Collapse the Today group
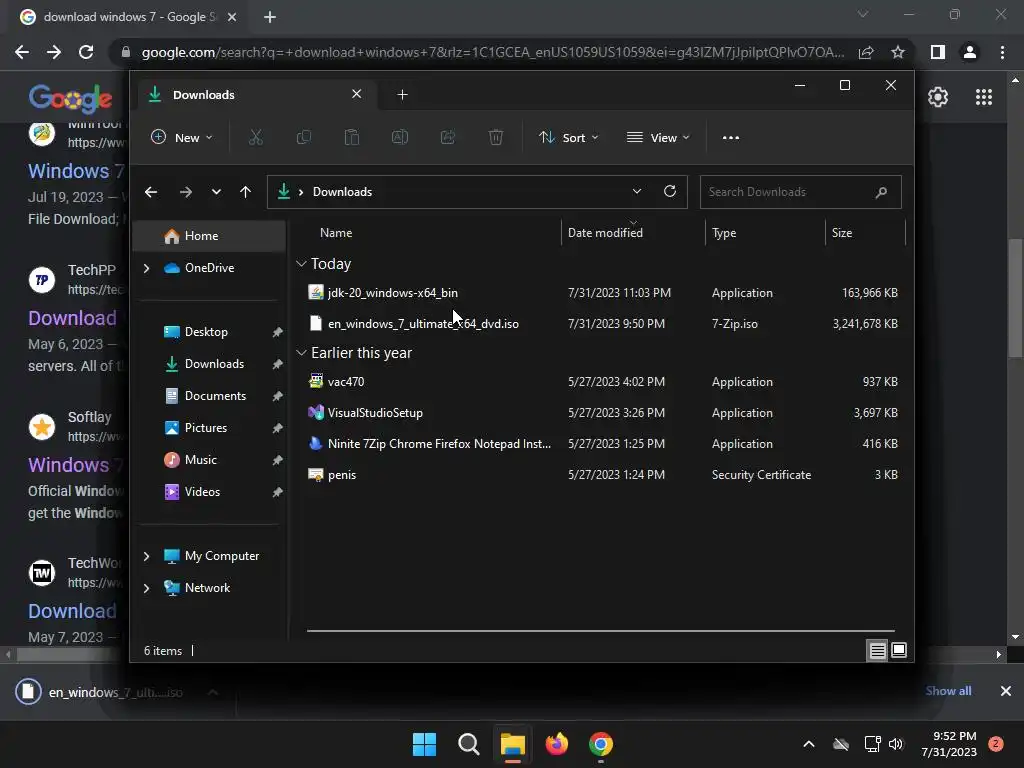The image size is (1024, 768). [x=301, y=264]
